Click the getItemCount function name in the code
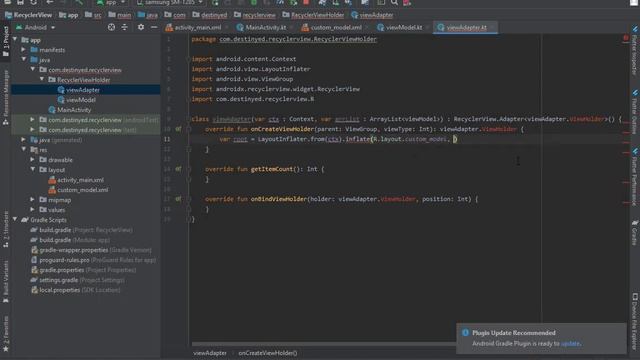640x360 pixels. (x=271, y=169)
